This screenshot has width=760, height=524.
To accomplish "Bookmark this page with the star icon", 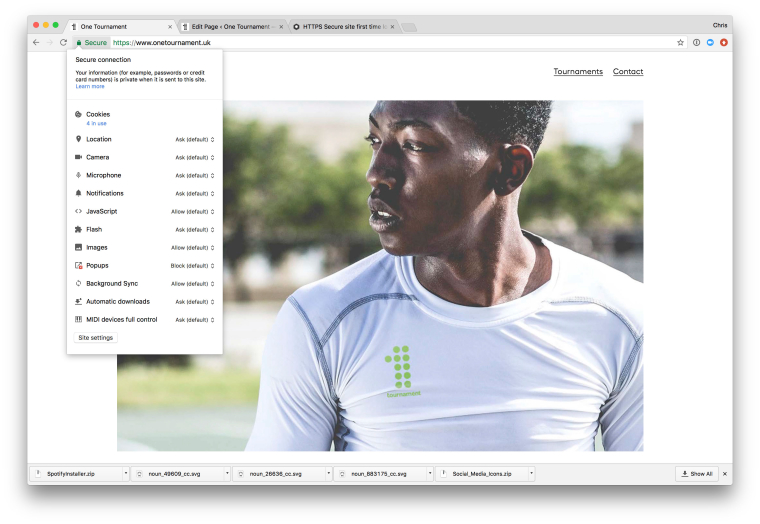I will click(681, 43).
